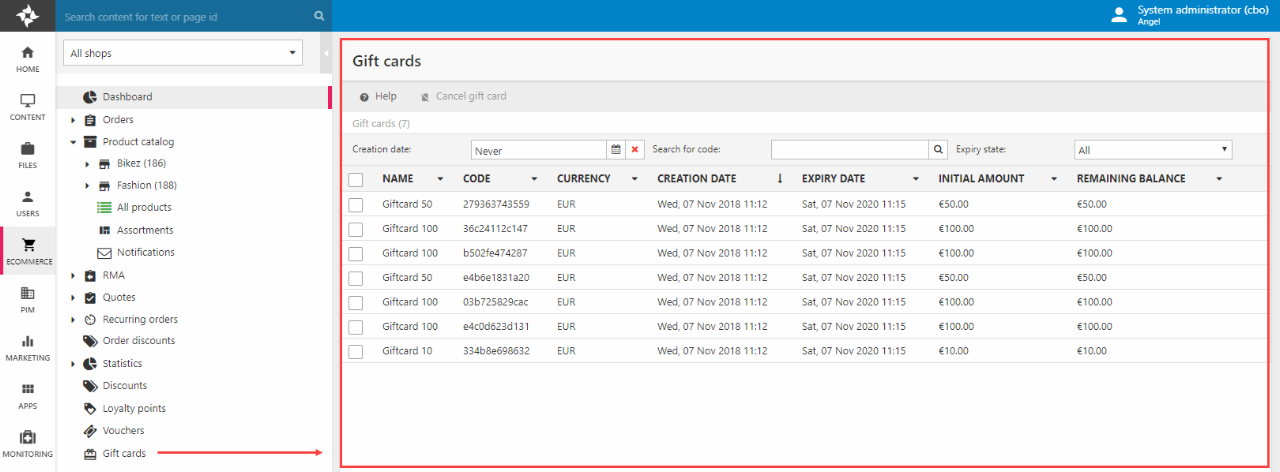This screenshot has height=472, width=1280.
Task: Expand the Orders tree node
Action: coord(73,120)
